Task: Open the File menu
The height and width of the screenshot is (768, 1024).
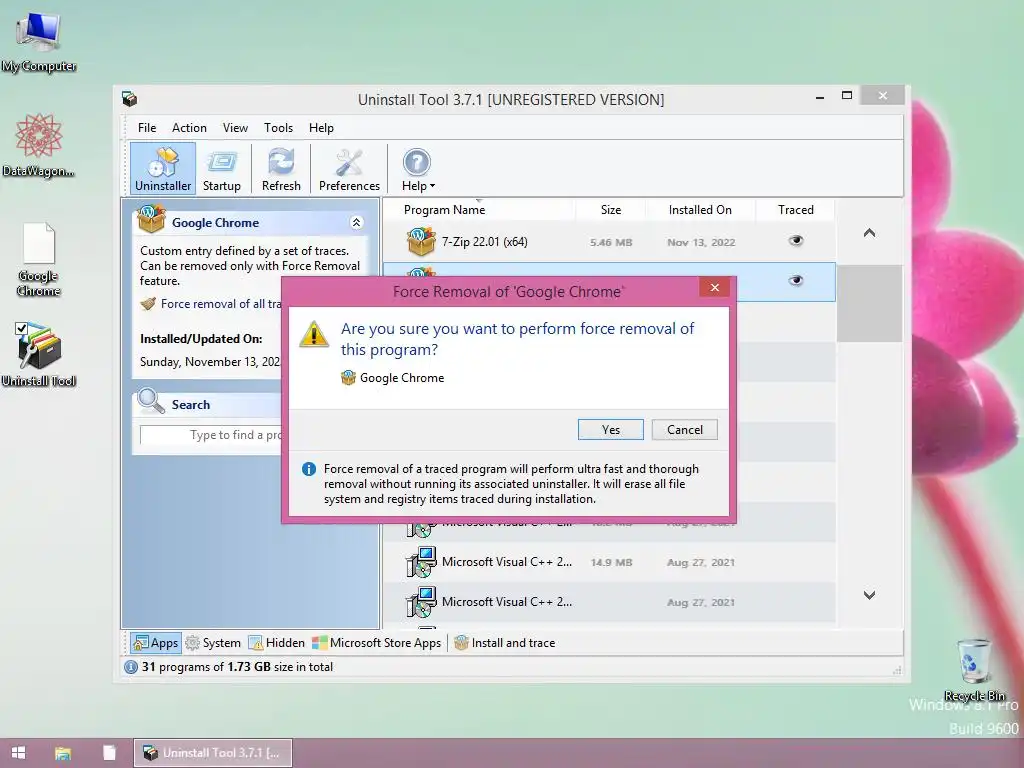Action: [x=147, y=128]
